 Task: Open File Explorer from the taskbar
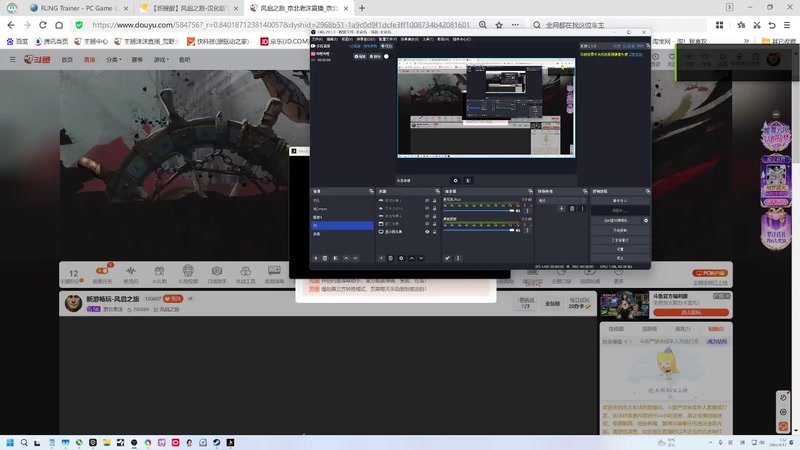coord(106,443)
